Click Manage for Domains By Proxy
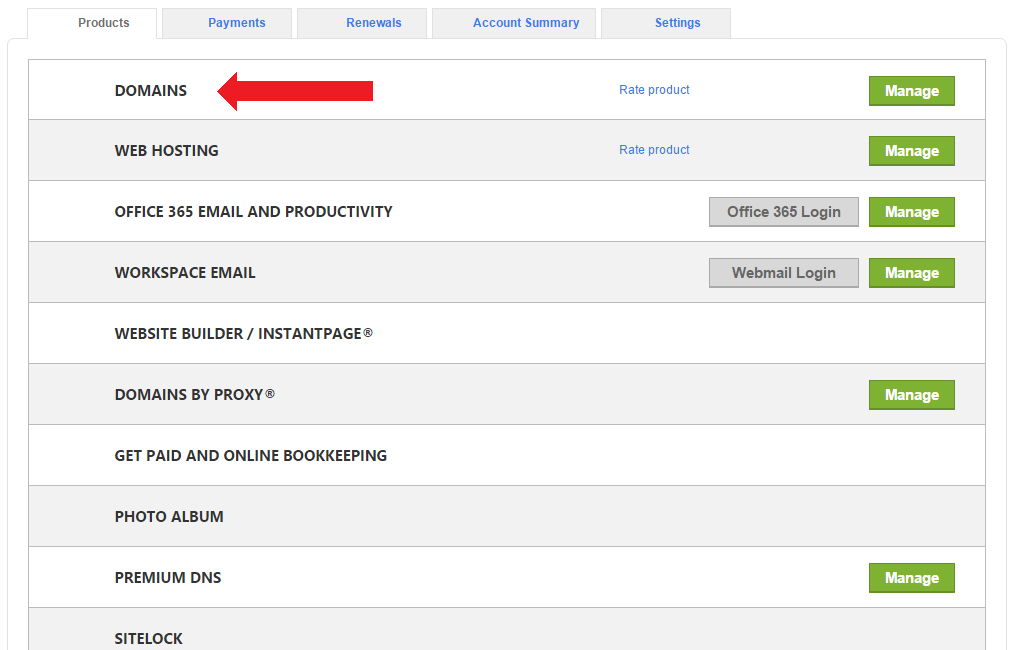 click(911, 395)
